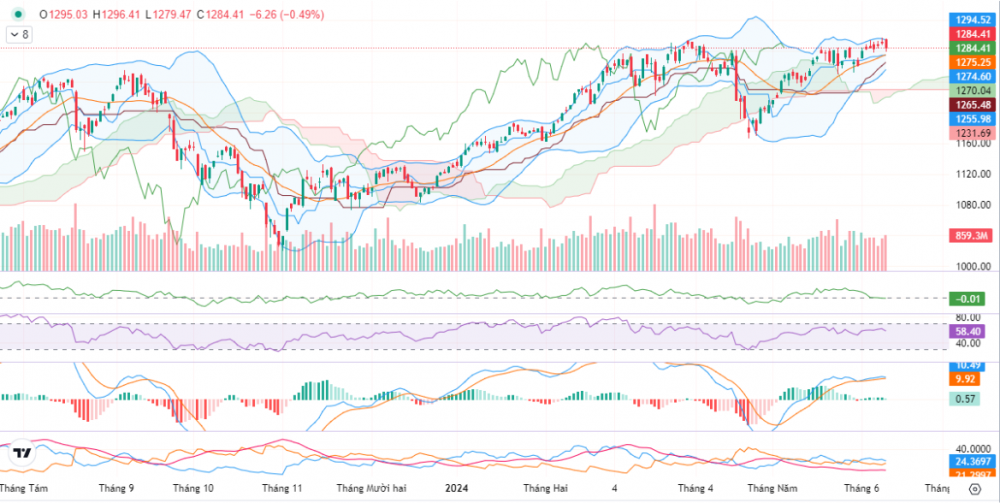The width and height of the screenshot is (1000, 503).
Task: Click the -0.01 indicator value label
Action: click(x=968, y=298)
